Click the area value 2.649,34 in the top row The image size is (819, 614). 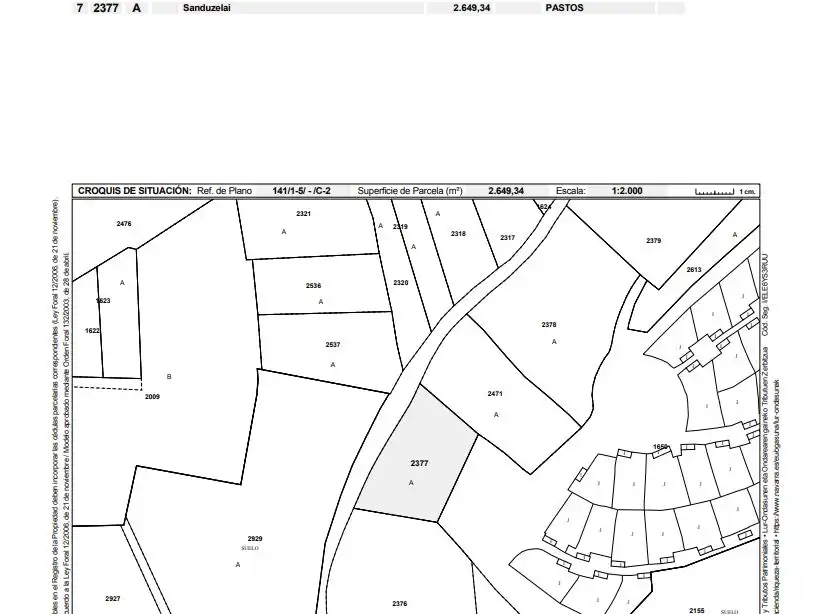coord(472,8)
